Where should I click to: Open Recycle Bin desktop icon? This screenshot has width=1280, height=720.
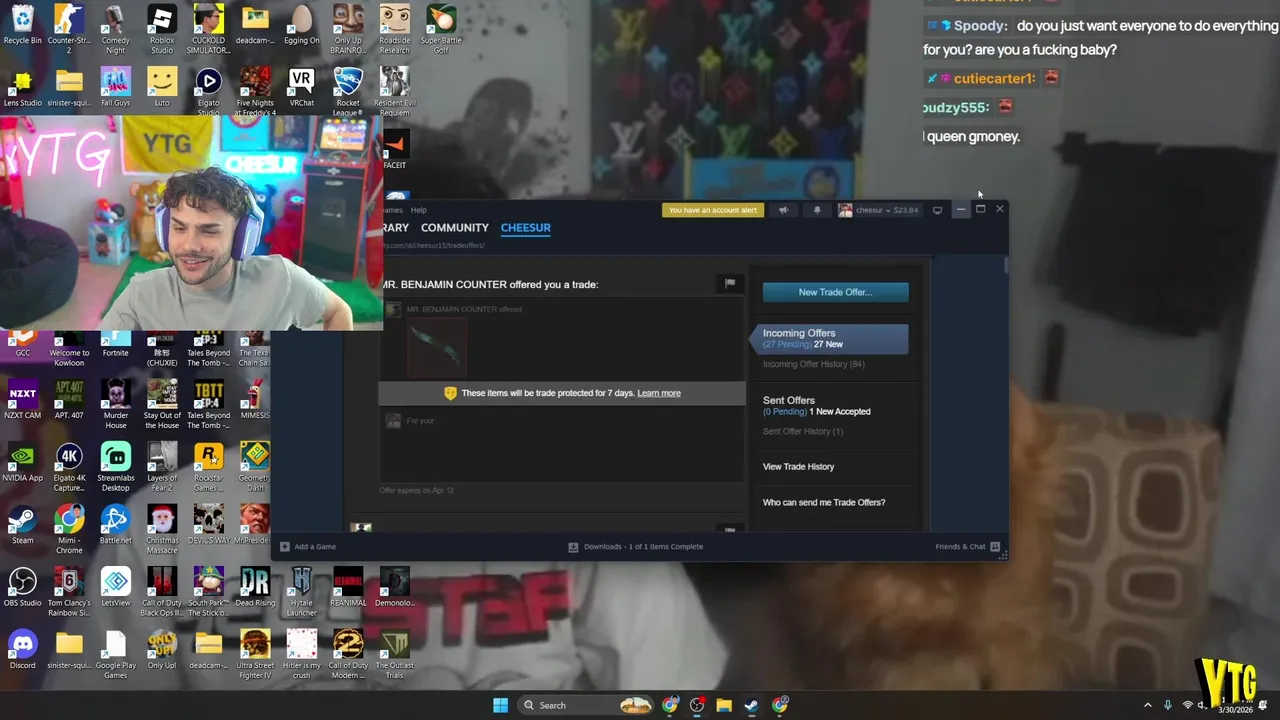(x=22, y=26)
